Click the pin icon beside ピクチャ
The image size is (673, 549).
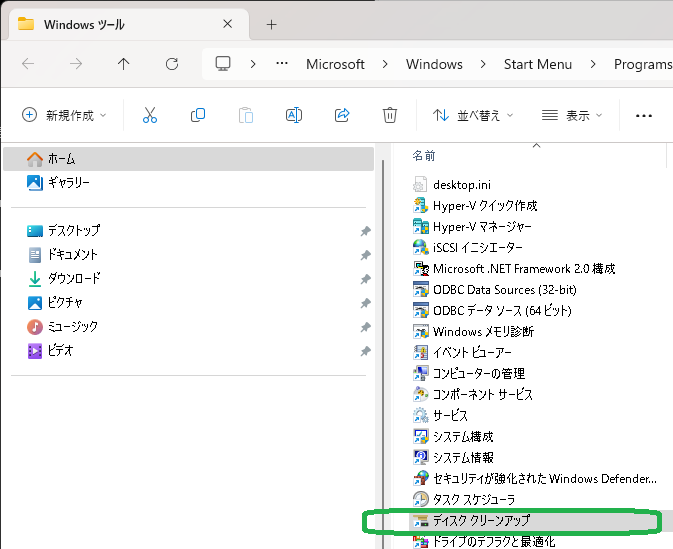(365, 303)
